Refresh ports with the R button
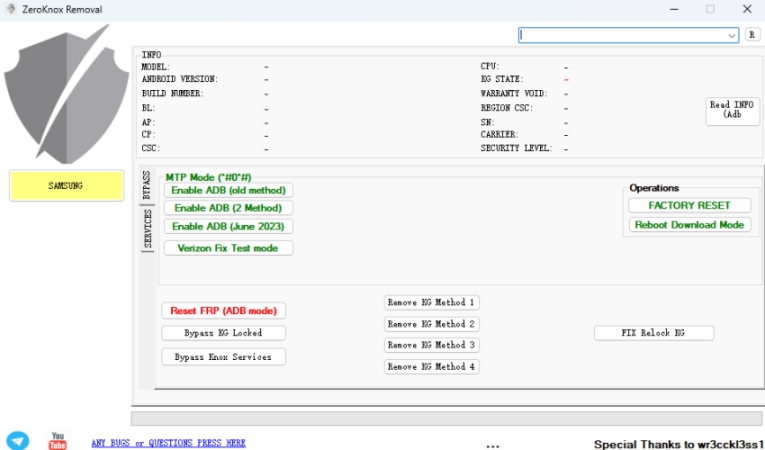 (752, 35)
